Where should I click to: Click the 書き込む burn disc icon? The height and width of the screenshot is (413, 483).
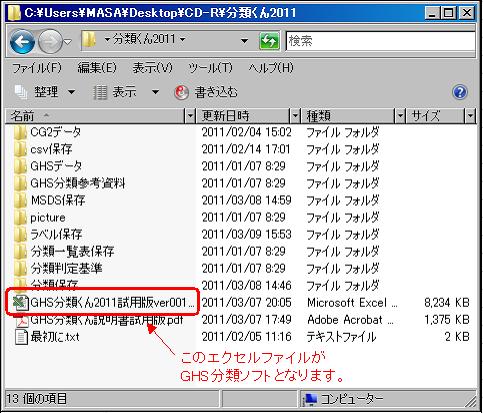coord(181,92)
